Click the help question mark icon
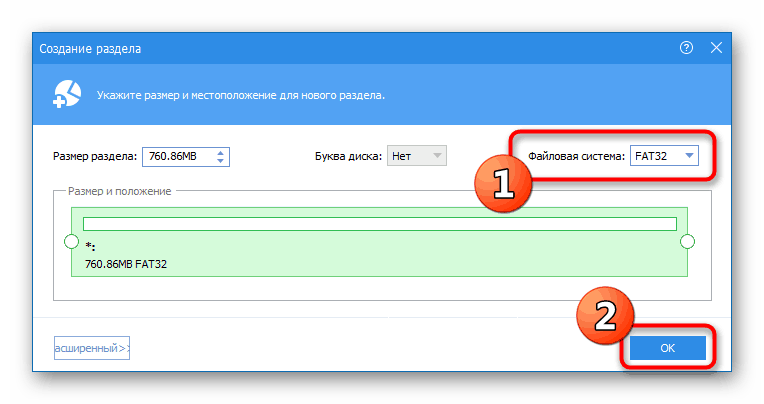This screenshot has height=404, width=764. tap(686, 48)
